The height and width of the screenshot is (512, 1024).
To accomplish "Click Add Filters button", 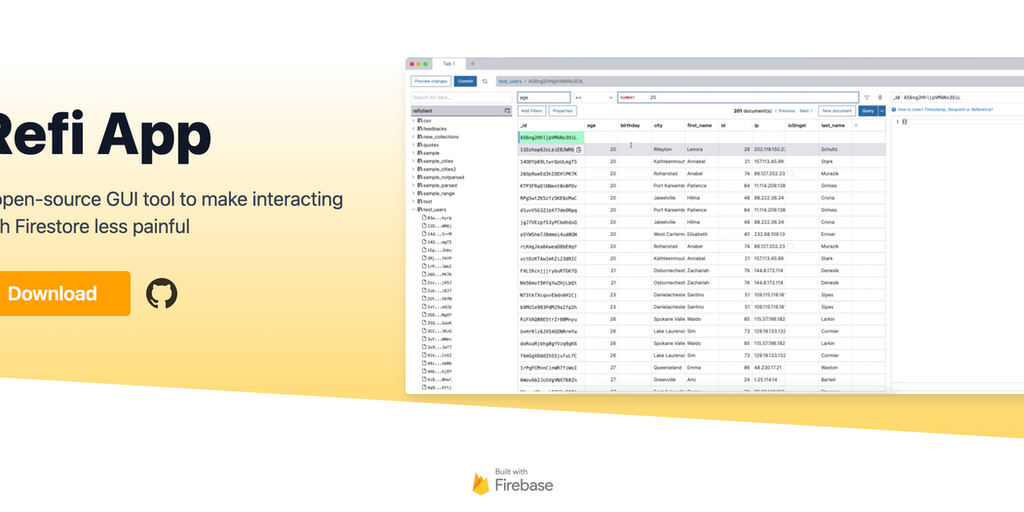I will (x=532, y=111).
